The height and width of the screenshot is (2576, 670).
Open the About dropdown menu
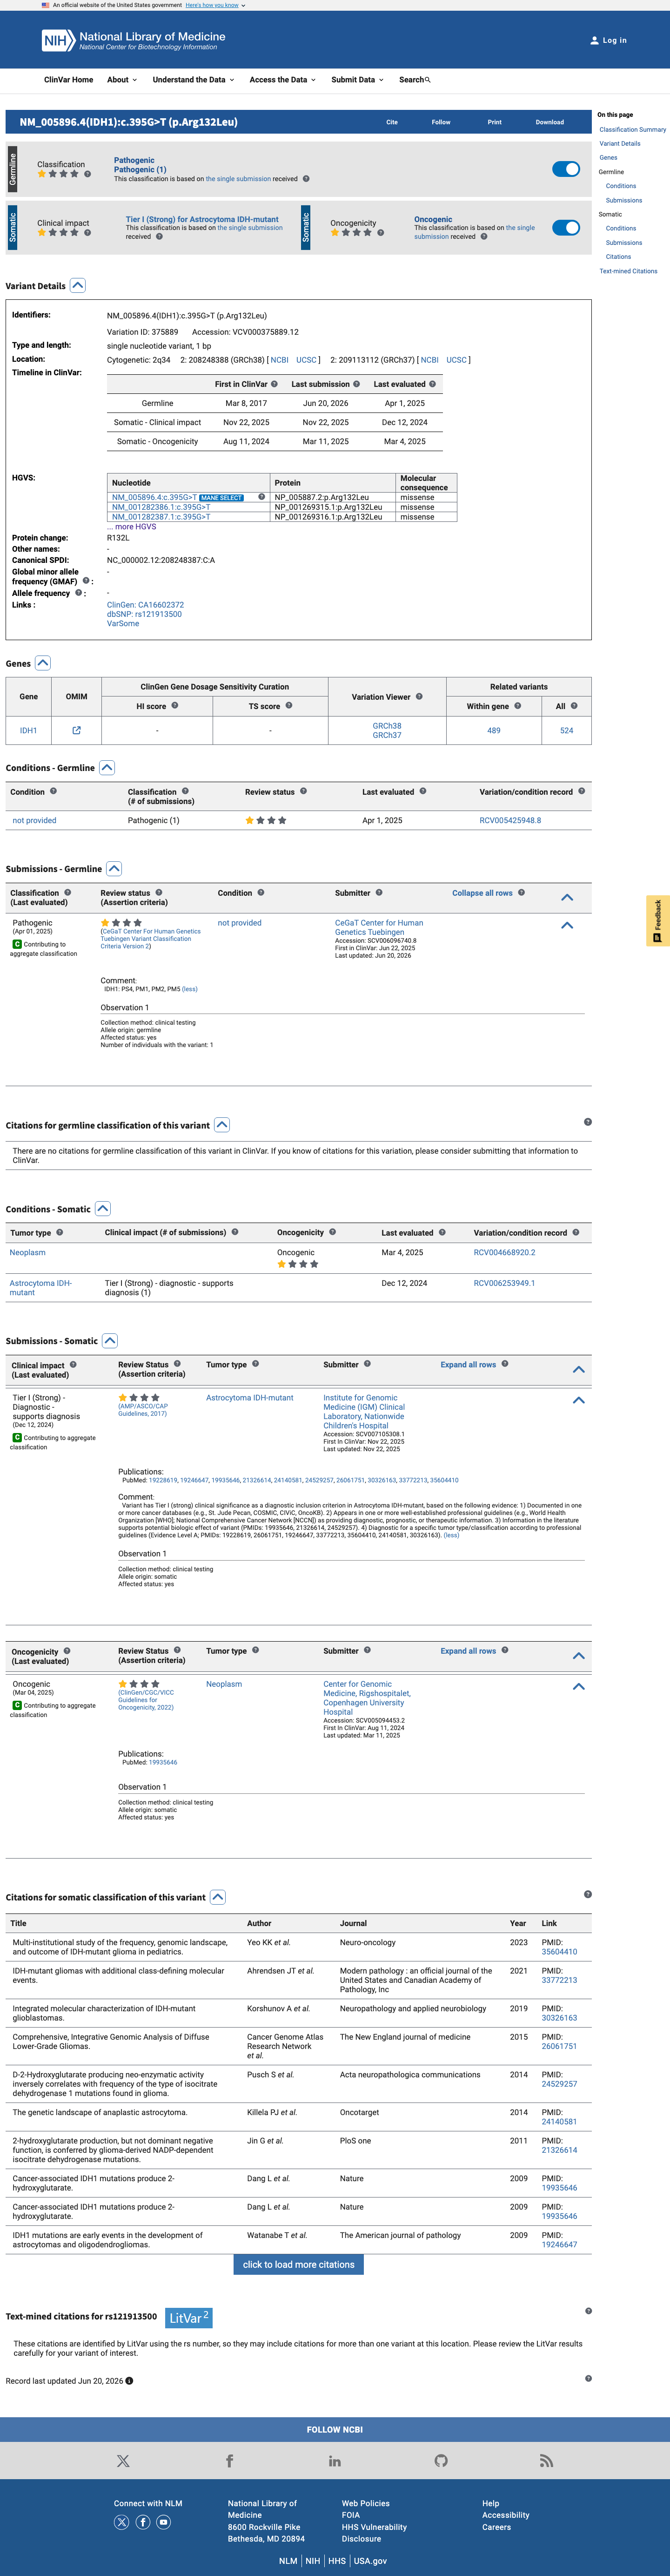tap(121, 80)
